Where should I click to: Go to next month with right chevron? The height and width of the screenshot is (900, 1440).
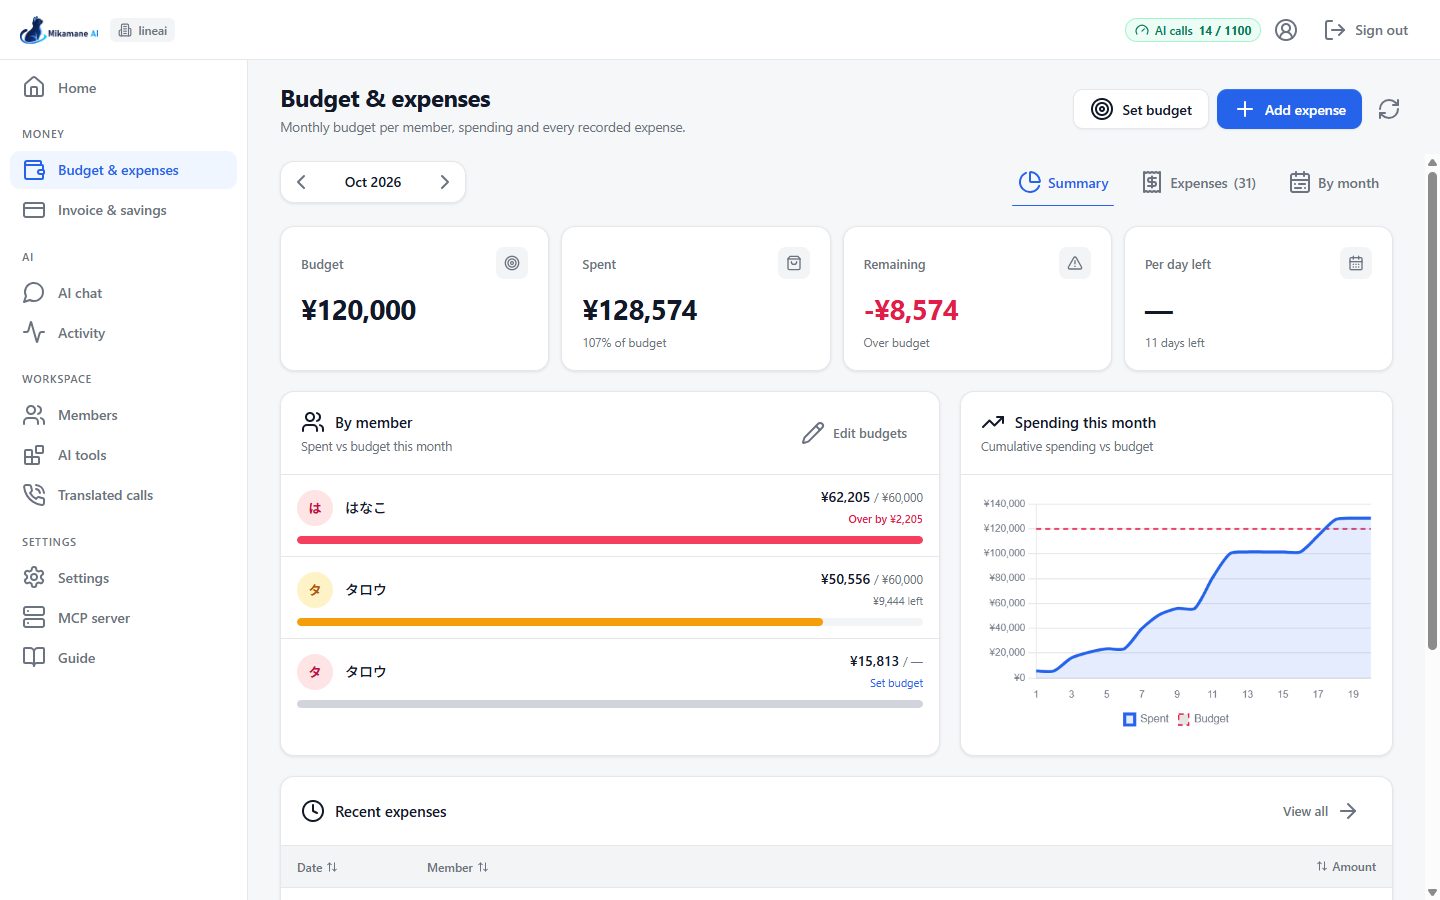coord(445,182)
